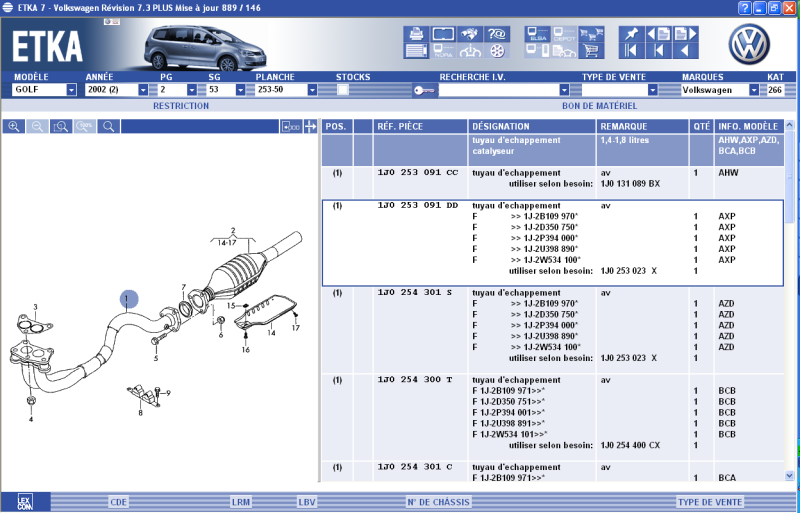
Task: Toggle the STOCKS checkbox
Action: click(343, 90)
